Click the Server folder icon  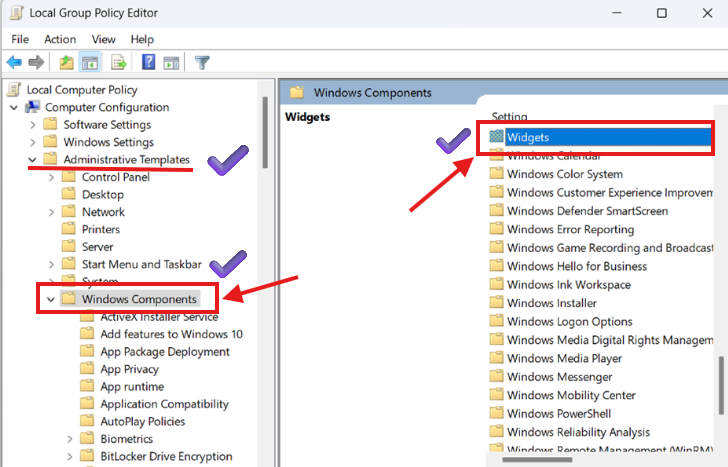68,246
